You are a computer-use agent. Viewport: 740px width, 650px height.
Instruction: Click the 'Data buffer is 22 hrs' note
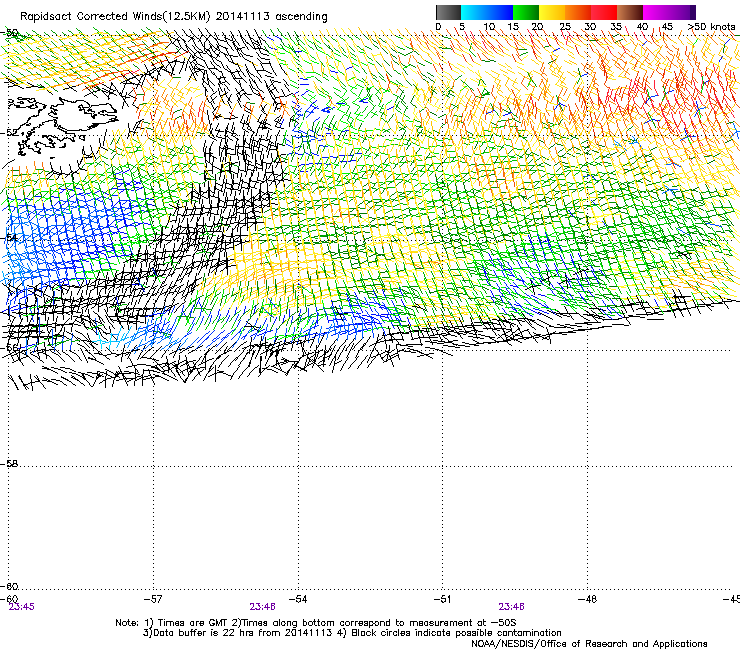[x=352, y=633]
